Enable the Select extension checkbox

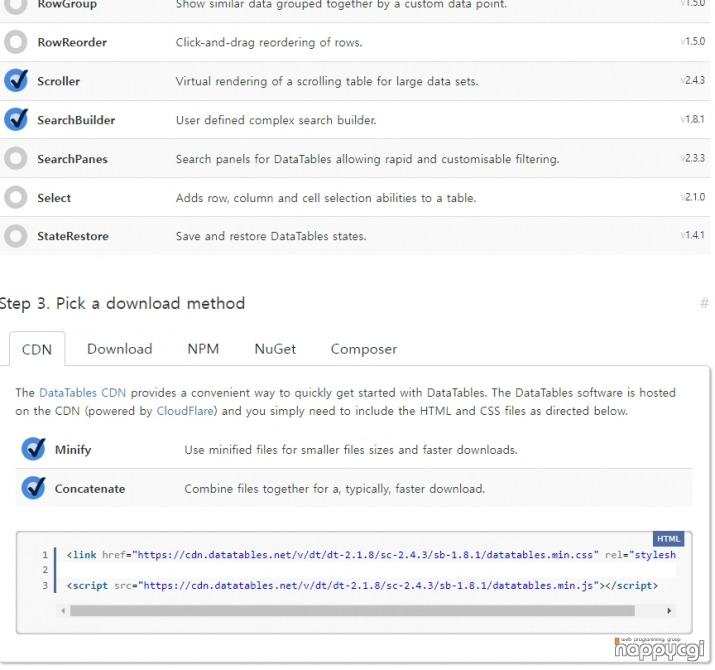tap(16, 198)
